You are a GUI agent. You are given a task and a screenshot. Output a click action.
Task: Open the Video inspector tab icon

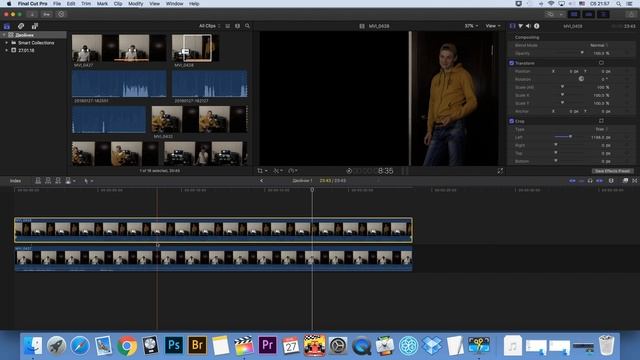(513, 26)
